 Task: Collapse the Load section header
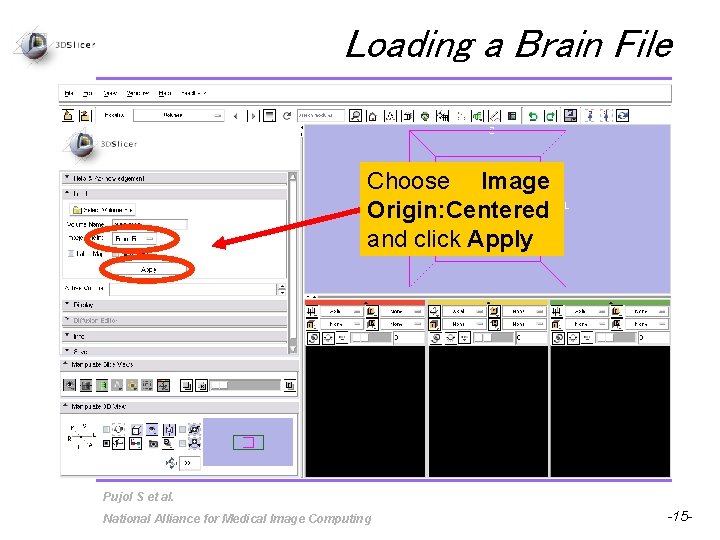(175, 193)
